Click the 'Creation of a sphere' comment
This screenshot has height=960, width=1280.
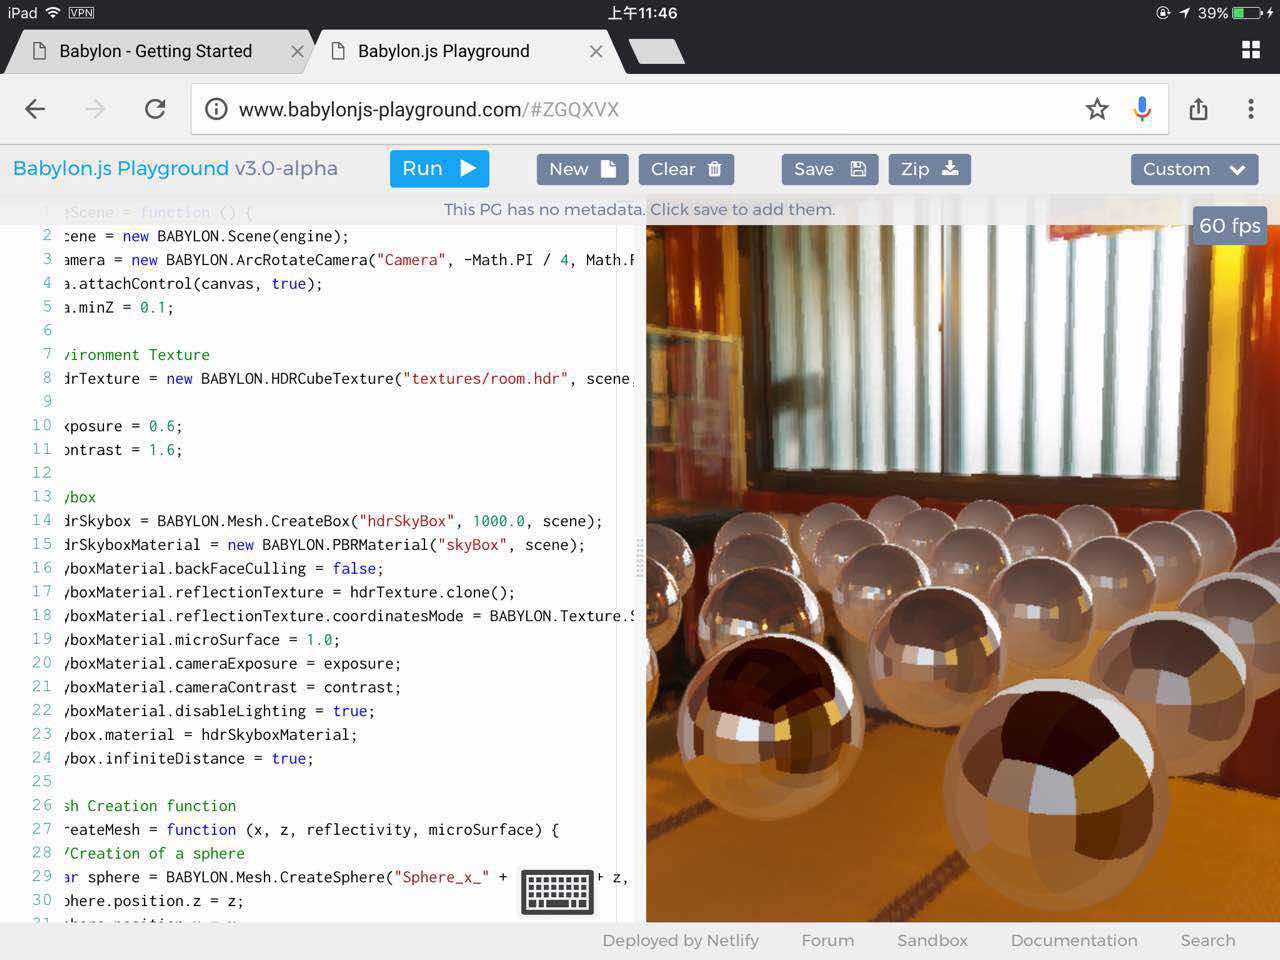pos(155,853)
